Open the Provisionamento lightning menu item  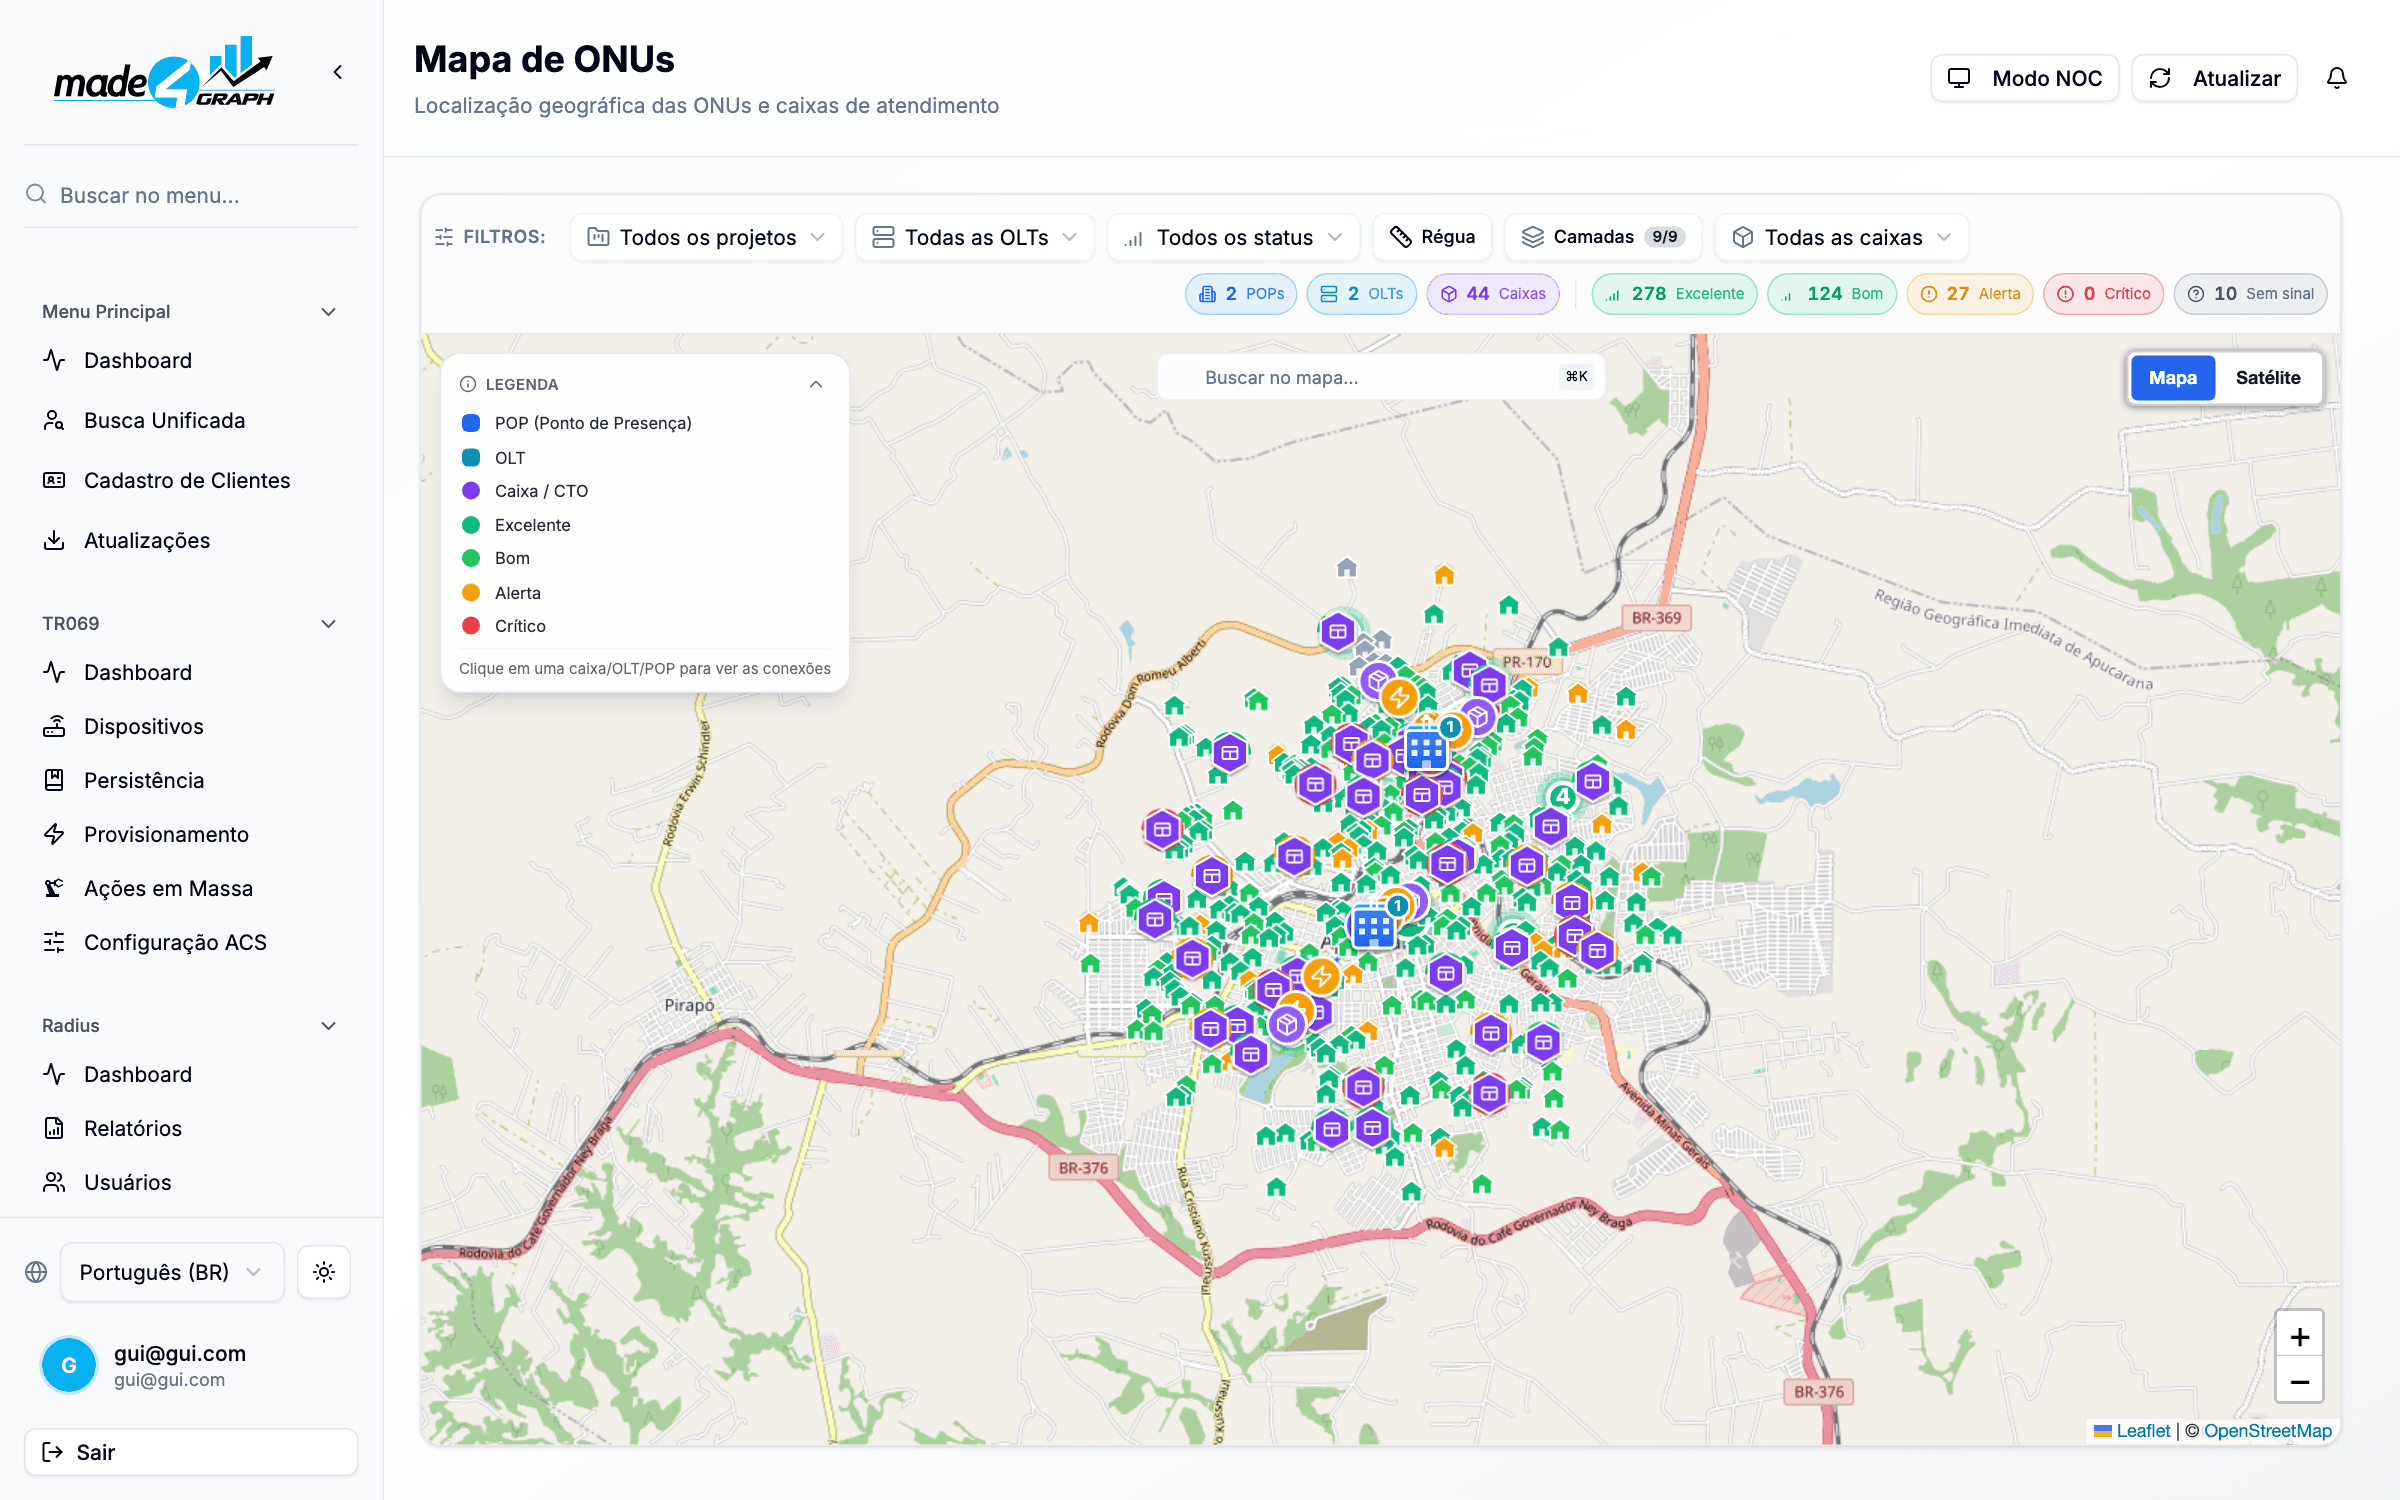coord(166,834)
